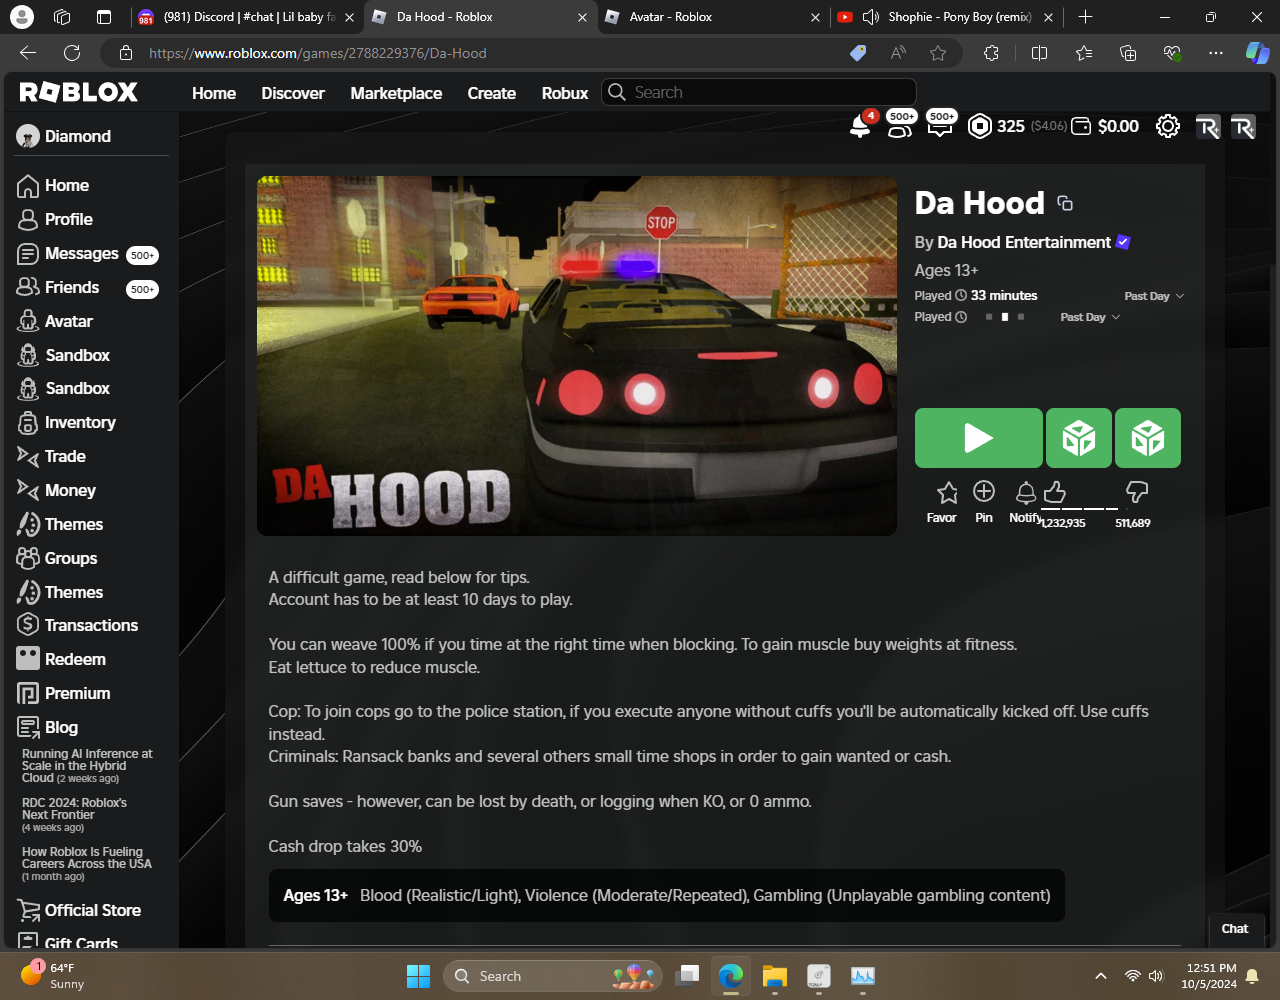Click the Robux hexagon balance icon

980,126
